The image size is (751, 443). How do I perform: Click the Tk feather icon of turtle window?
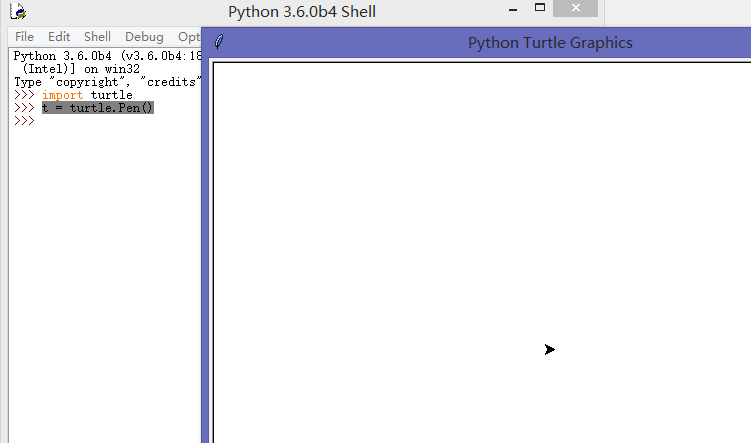219,42
